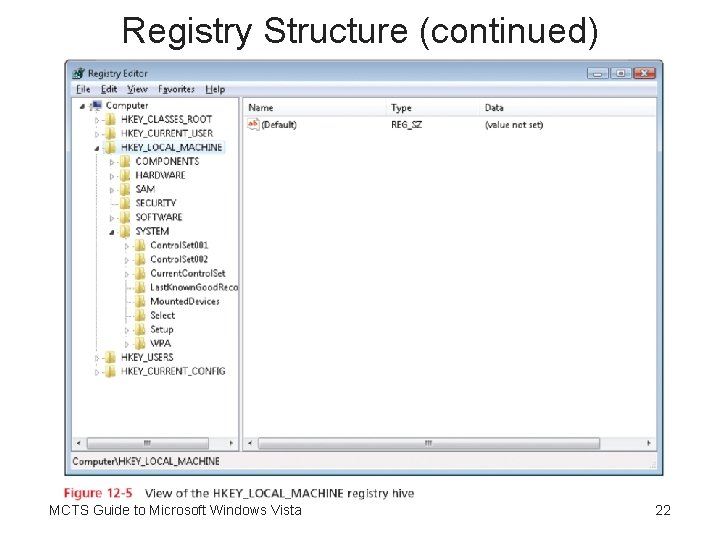Click the (value not set) data cell
Screen dimensions: 720x540
point(514,125)
